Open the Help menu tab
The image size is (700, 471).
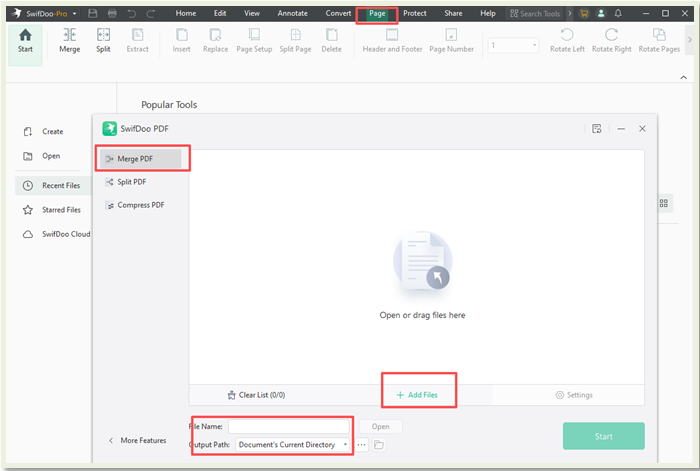click(x=488, y=13)
